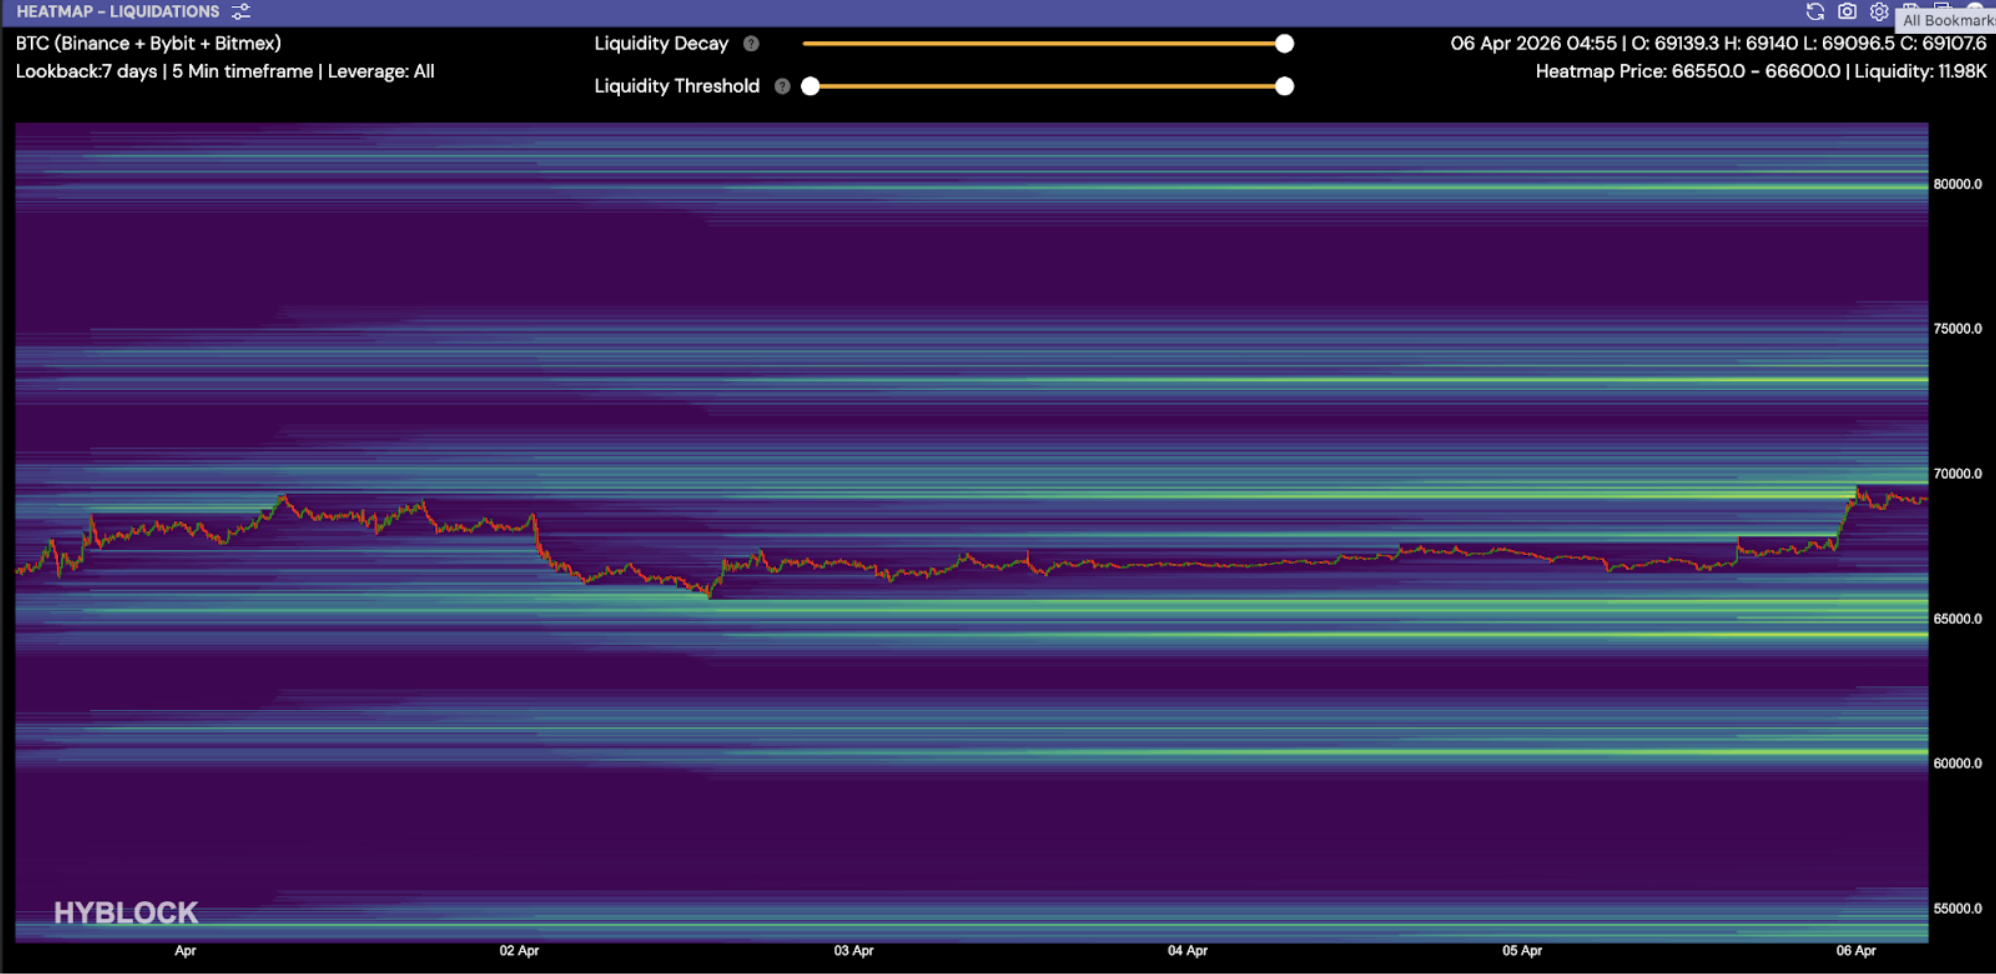Click the All Bookmarks tooltip label
This screenshot has width=1996, height=974.
tap(1946, 20)
